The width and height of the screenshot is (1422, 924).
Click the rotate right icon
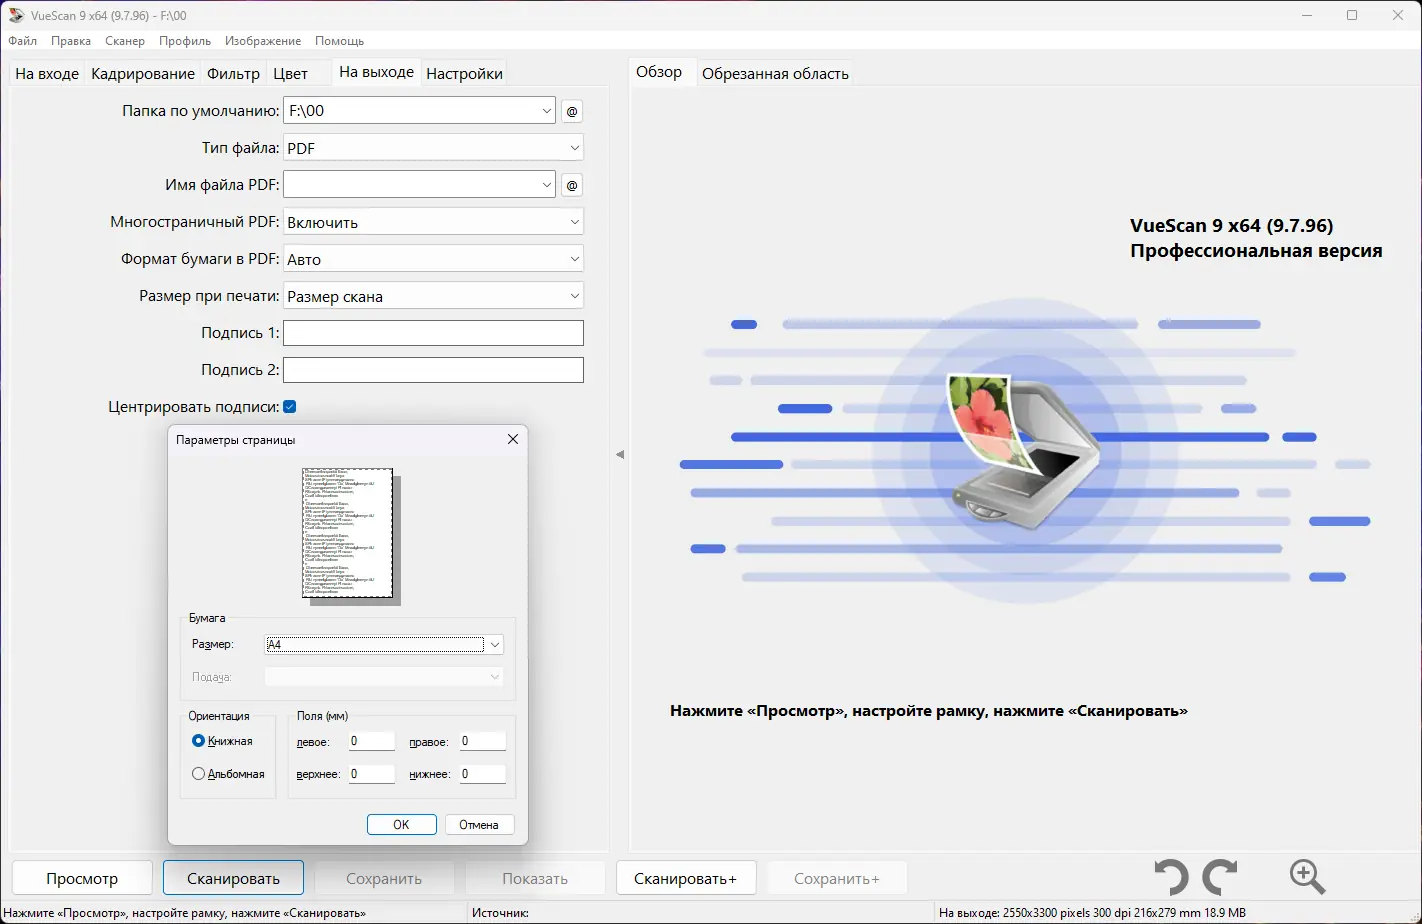pyautogui.click(x=1221, y=877)
